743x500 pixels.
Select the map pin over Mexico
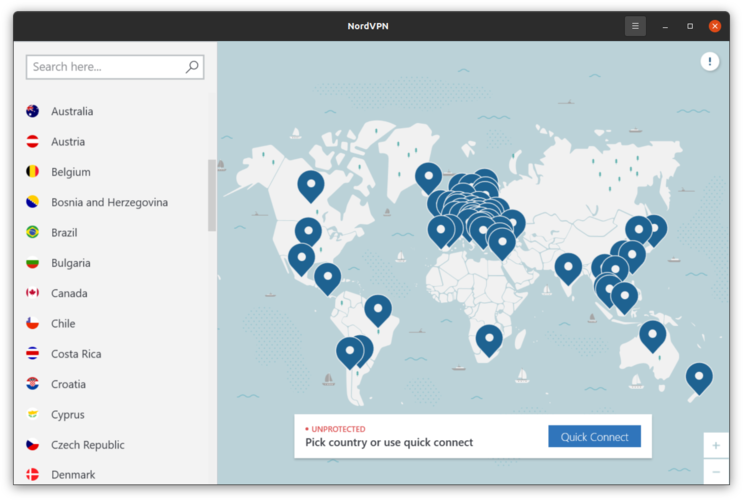click(x=301, y=258)
